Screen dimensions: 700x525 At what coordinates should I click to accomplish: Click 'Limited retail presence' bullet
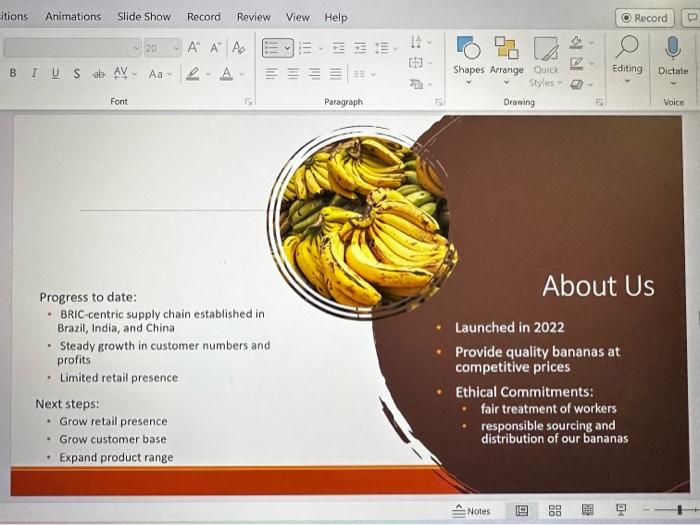[x=119, y=378]
